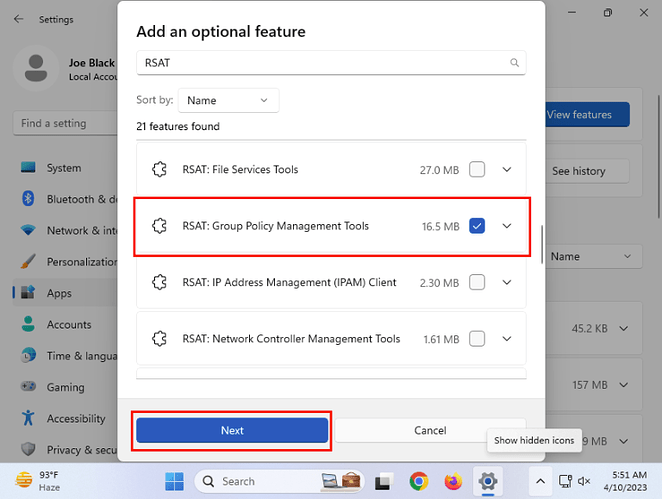Open Gaming in Settings sidebar
This screenshot has height=499, width=662.
(x=65, y=387)
